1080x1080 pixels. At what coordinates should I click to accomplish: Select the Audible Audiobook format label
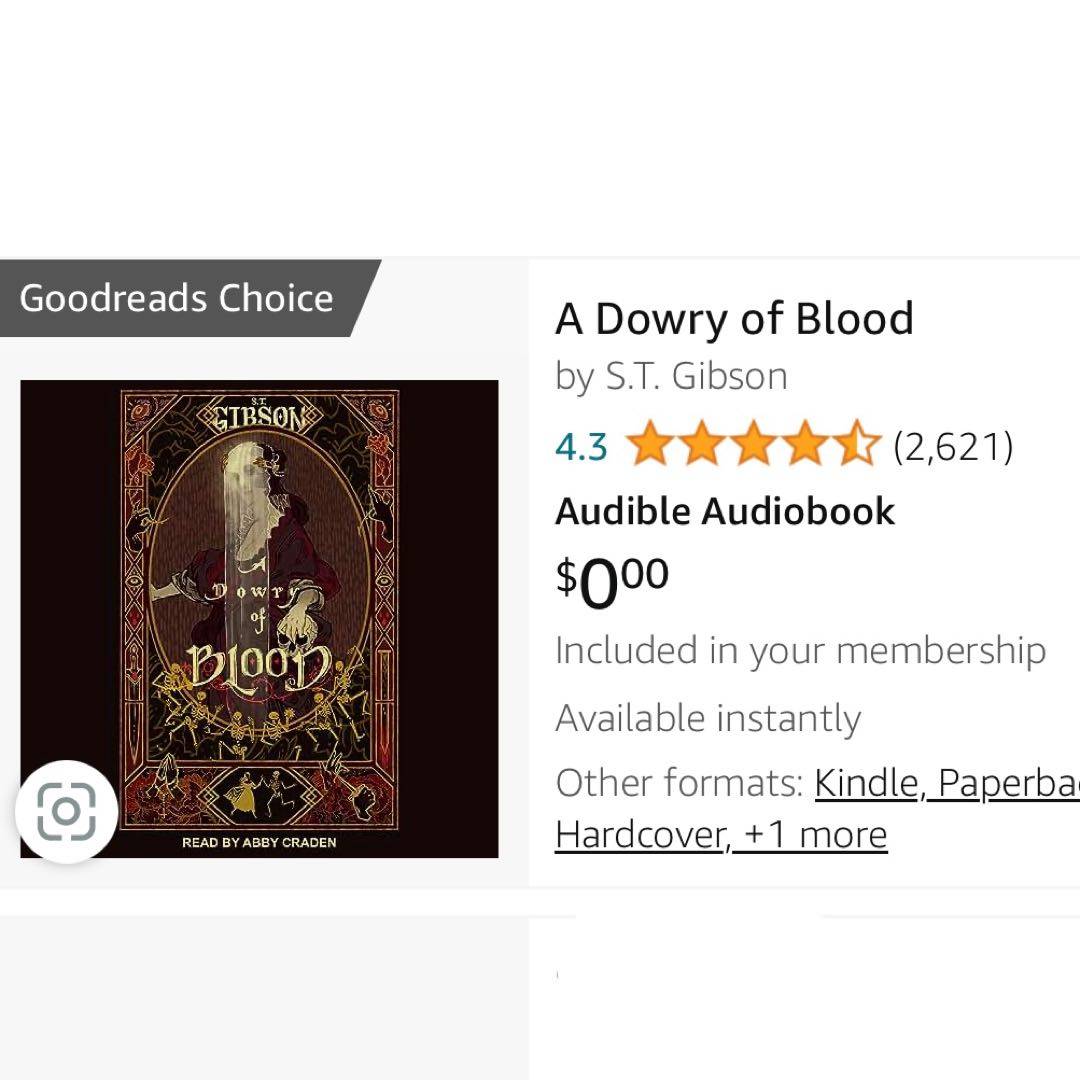click(x=725, y=511)
